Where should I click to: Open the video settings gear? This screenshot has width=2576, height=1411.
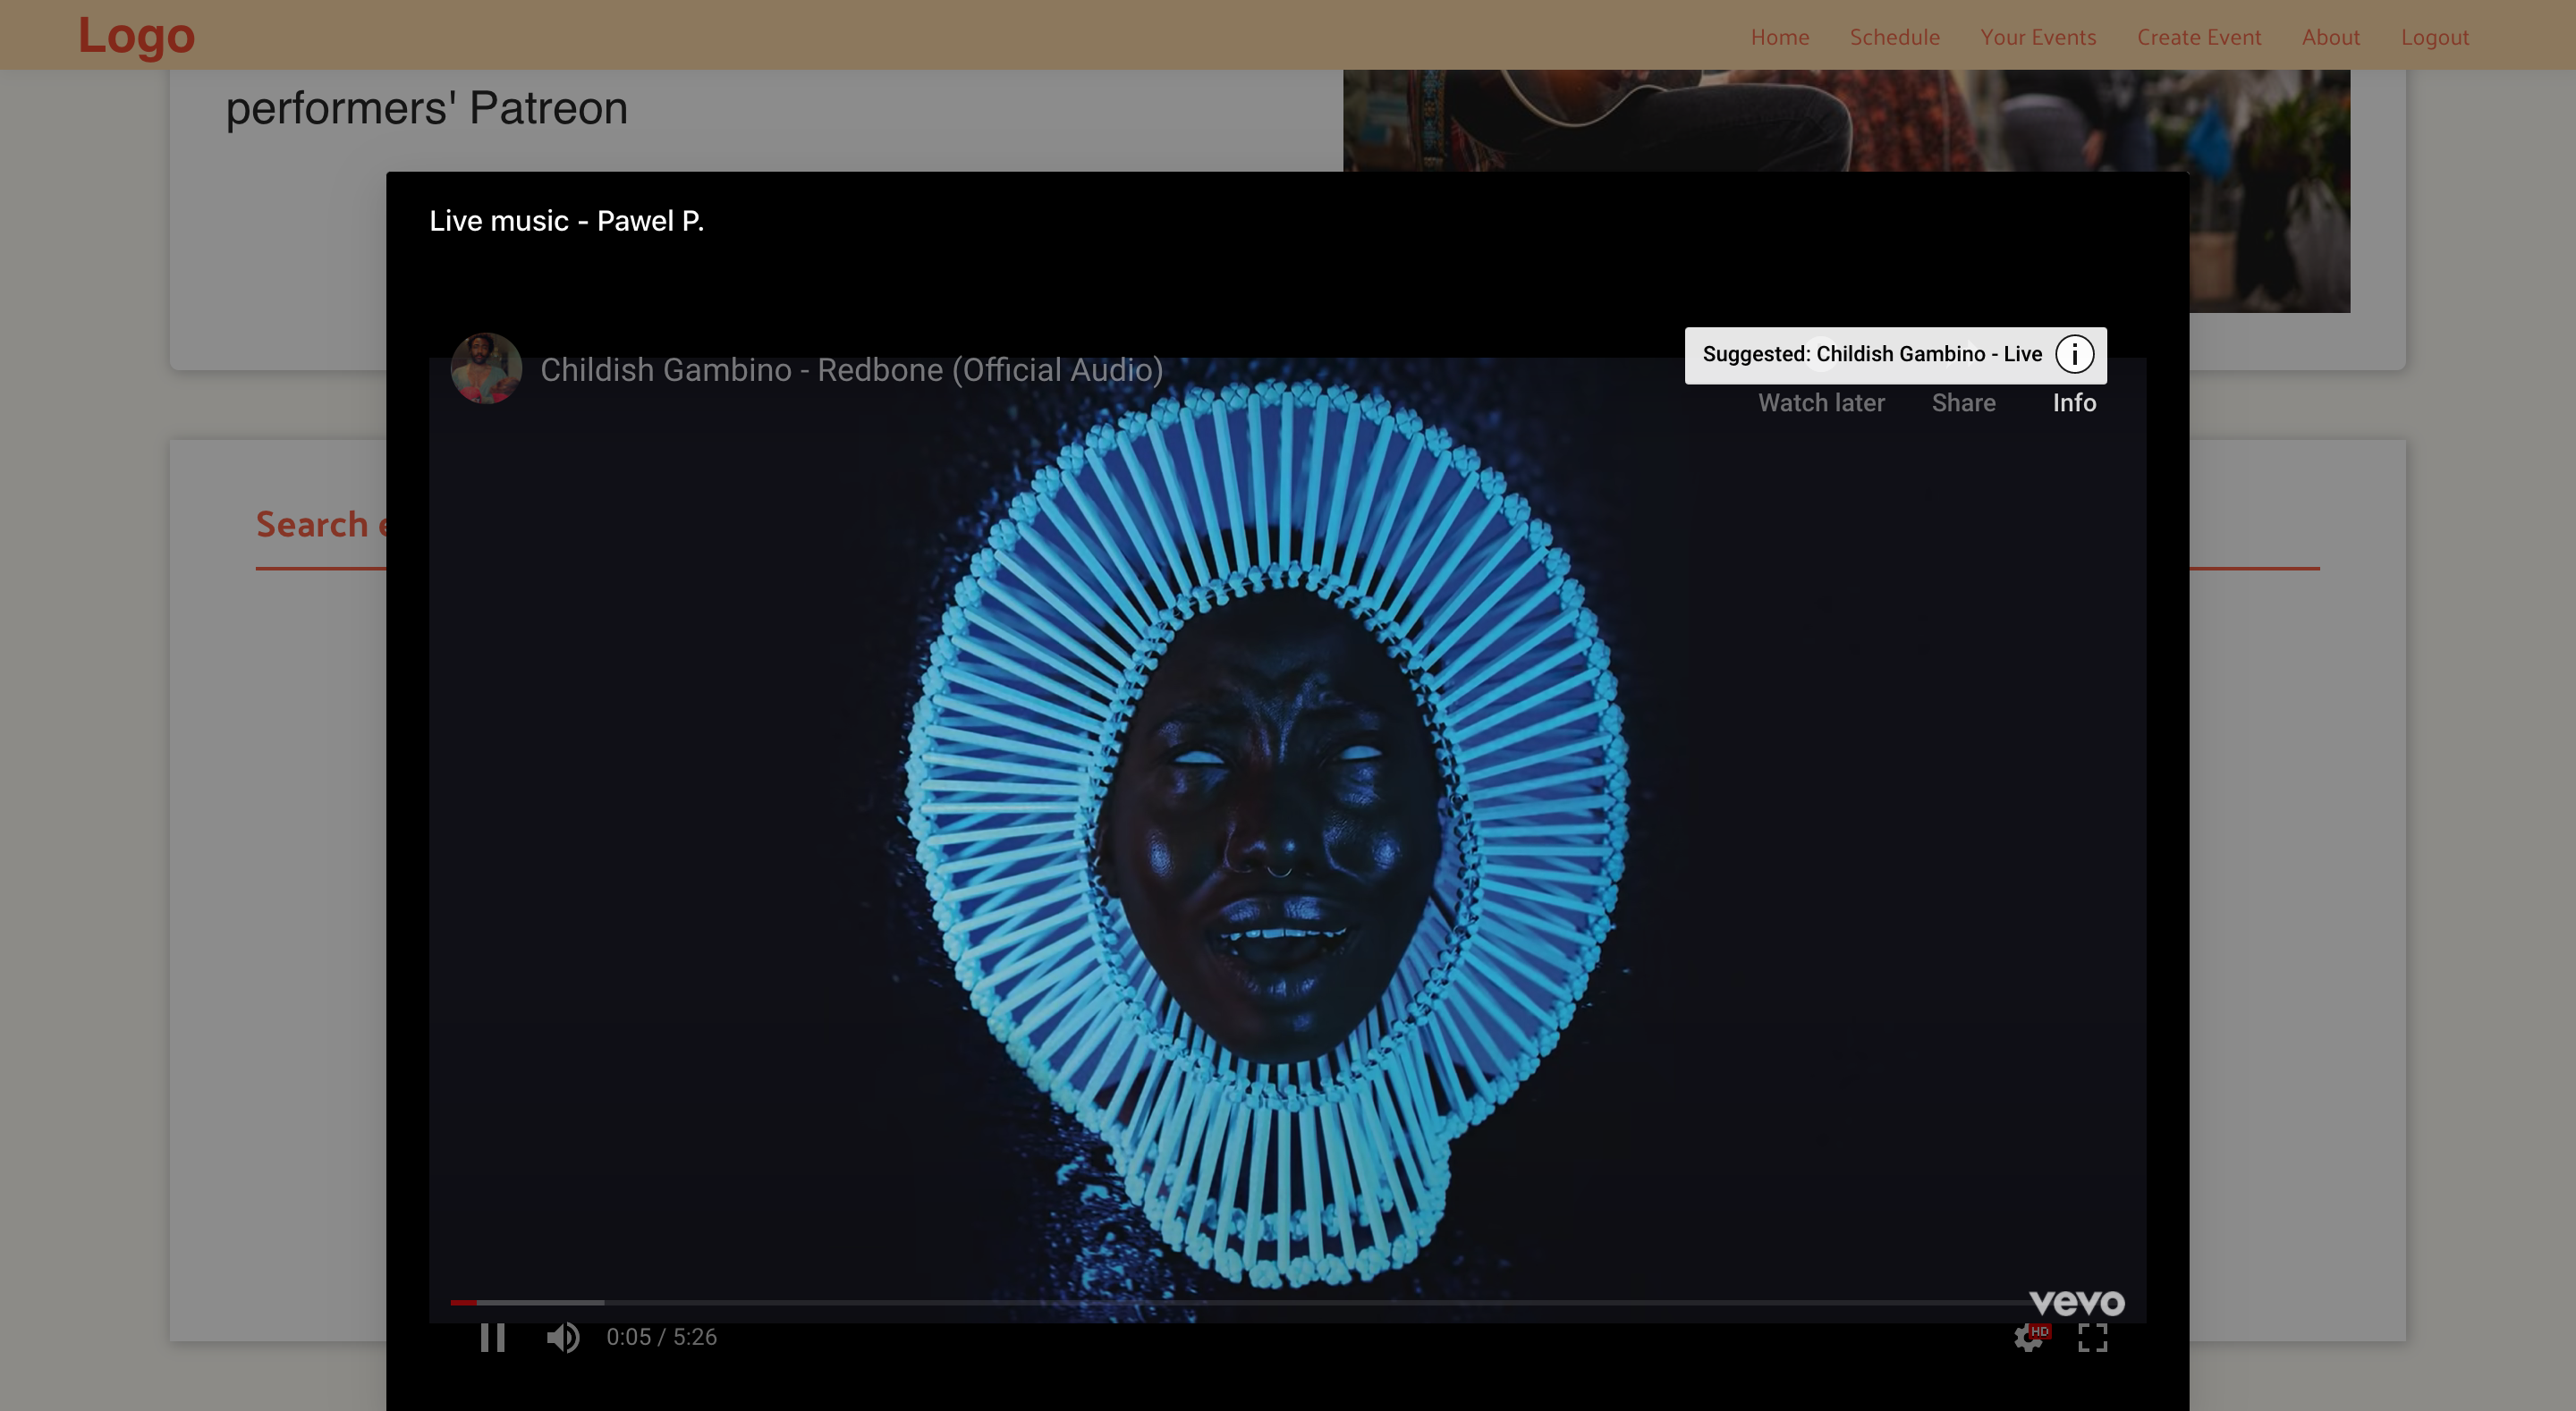(x=2029, y=1337)
